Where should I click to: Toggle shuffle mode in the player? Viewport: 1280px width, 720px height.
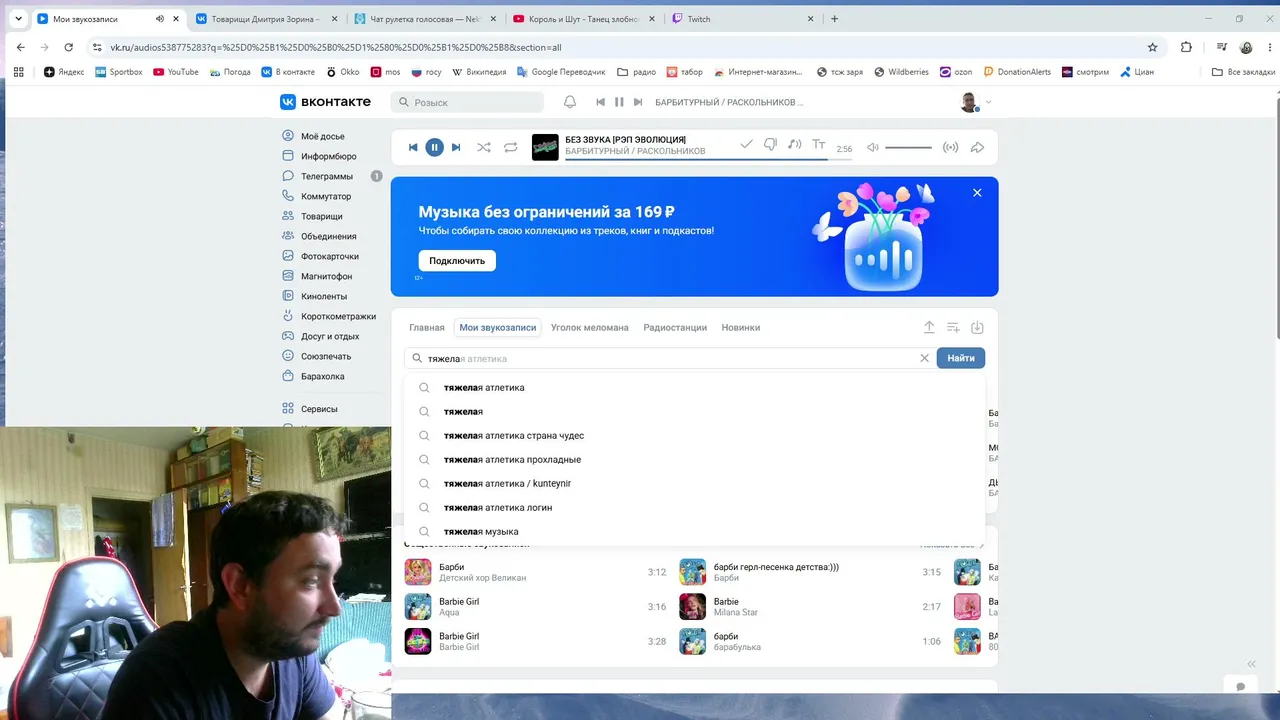click(x=484, y=147)
